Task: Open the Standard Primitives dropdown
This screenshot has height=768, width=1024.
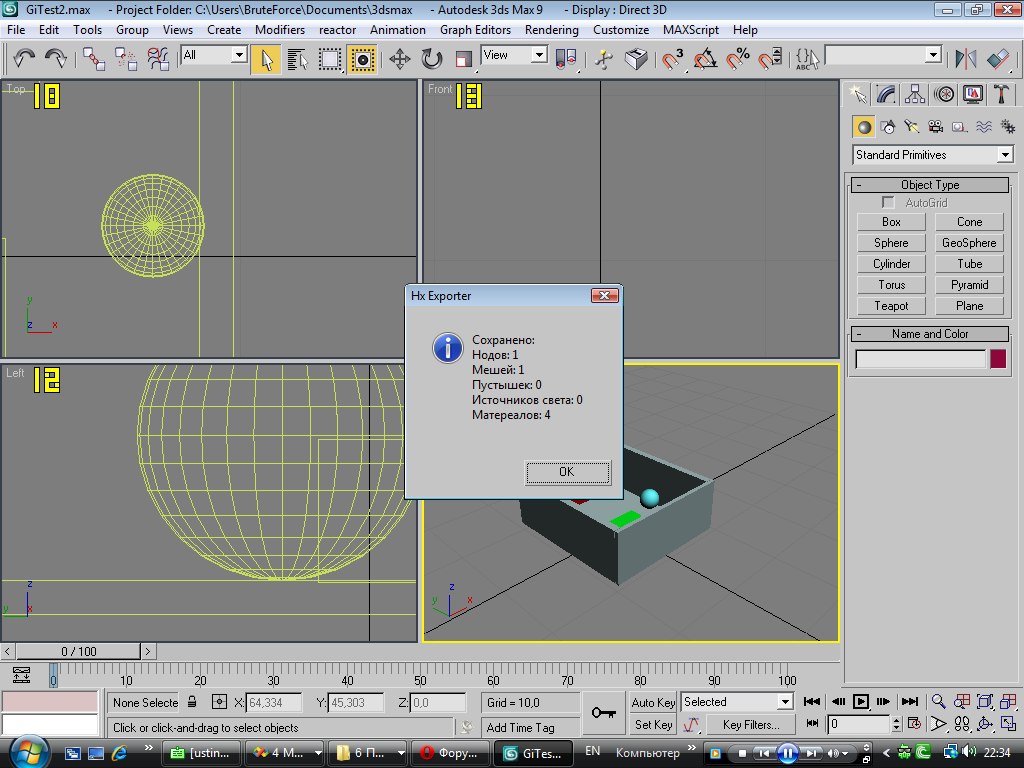Action: click(x=1004, y=155)
